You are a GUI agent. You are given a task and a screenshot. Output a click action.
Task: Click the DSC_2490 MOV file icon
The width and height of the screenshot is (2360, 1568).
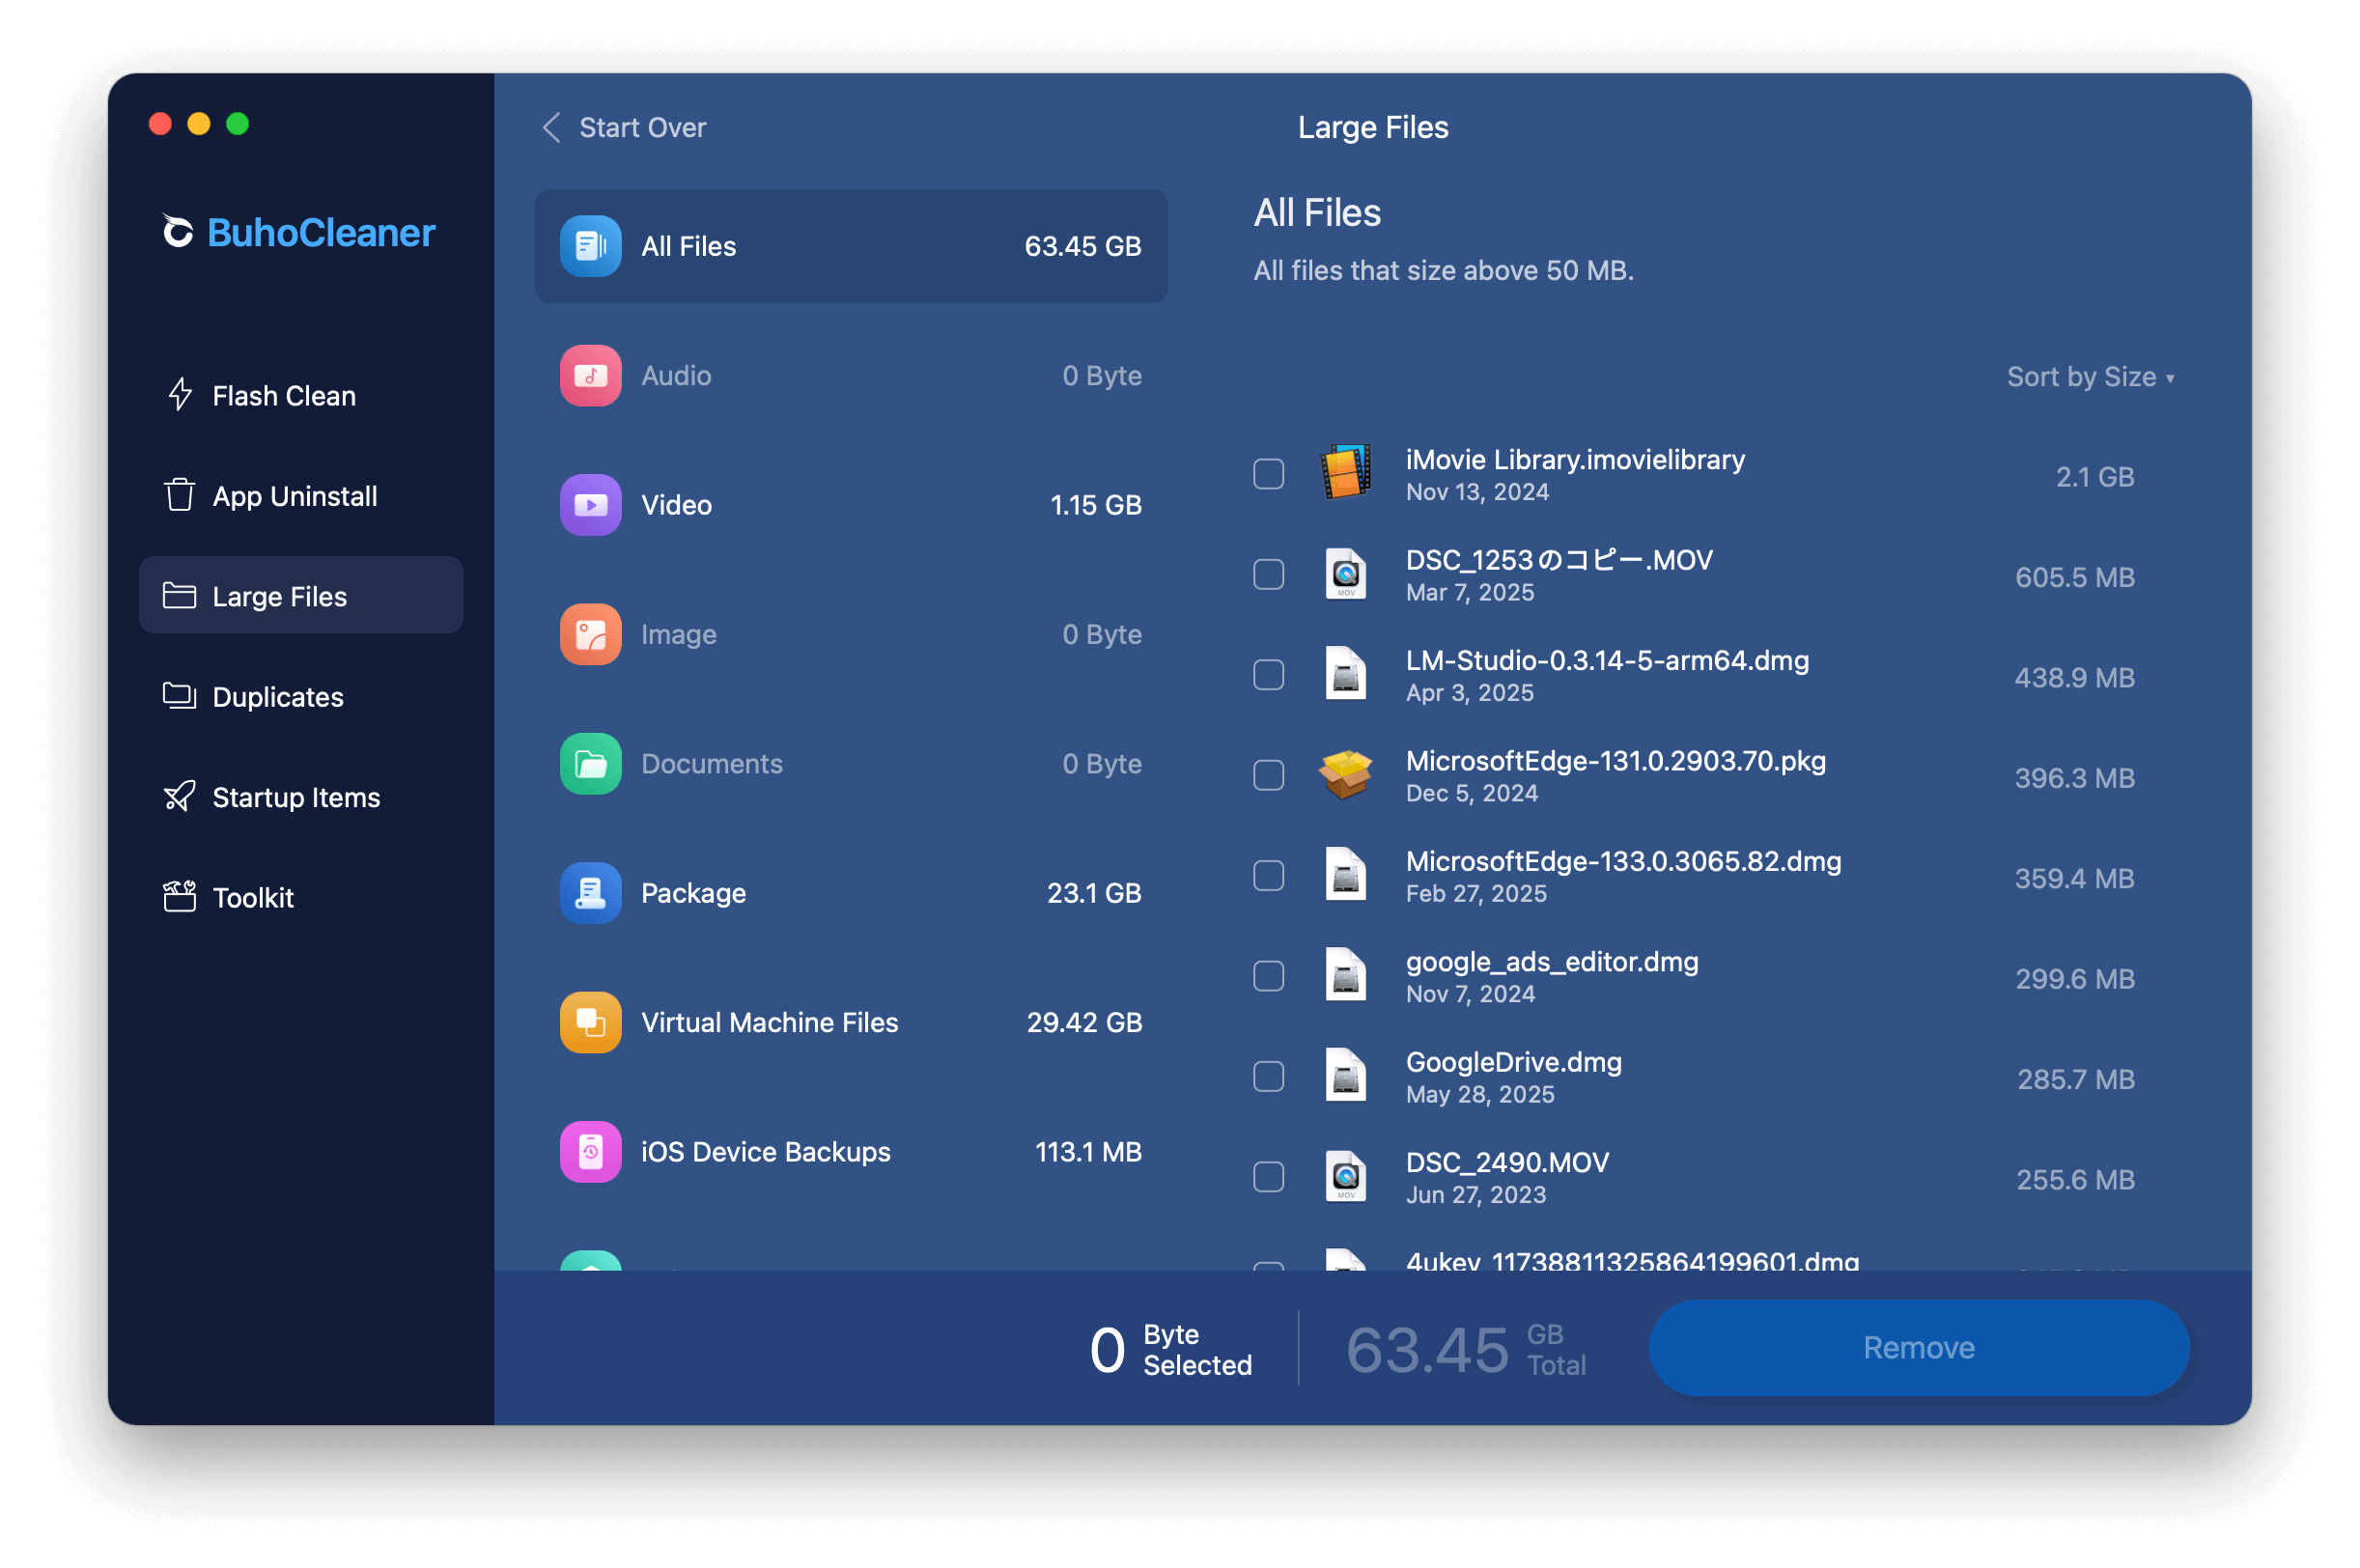[1346, 1176]
